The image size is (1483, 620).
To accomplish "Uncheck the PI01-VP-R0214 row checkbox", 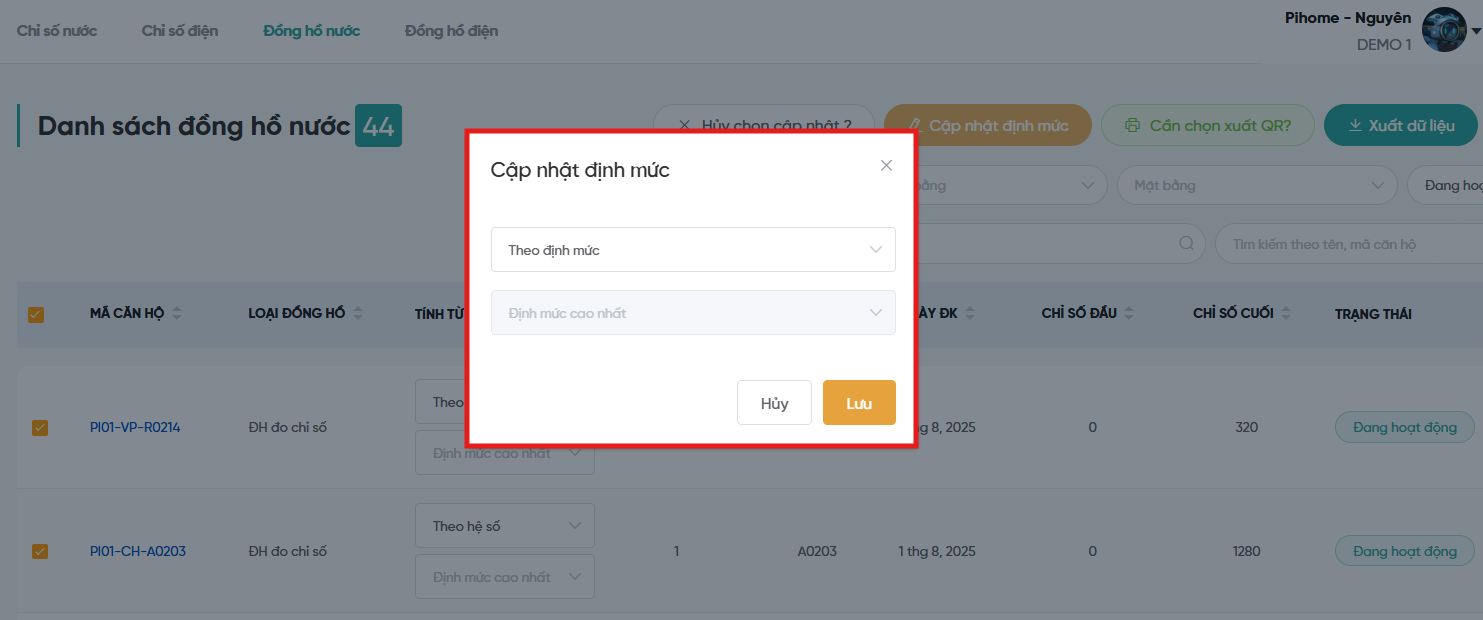I will (40, 428).
